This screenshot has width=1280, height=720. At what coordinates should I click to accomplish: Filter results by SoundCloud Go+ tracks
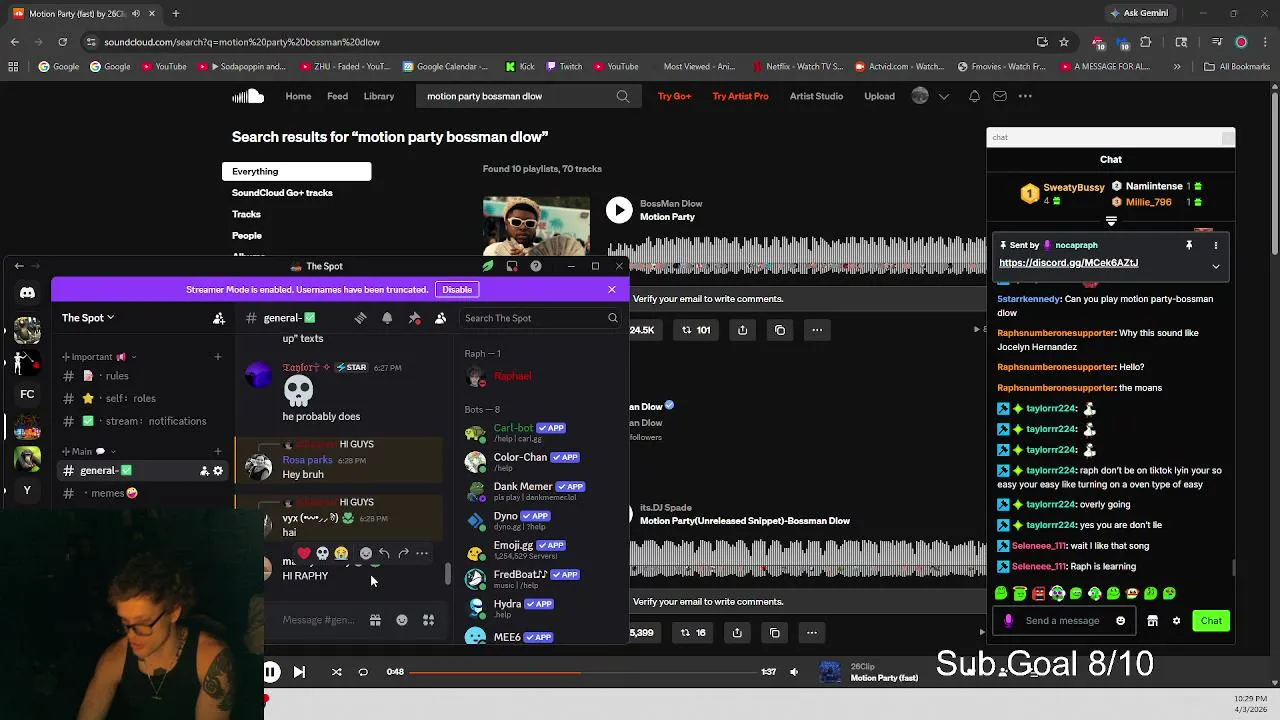(282, 193)
